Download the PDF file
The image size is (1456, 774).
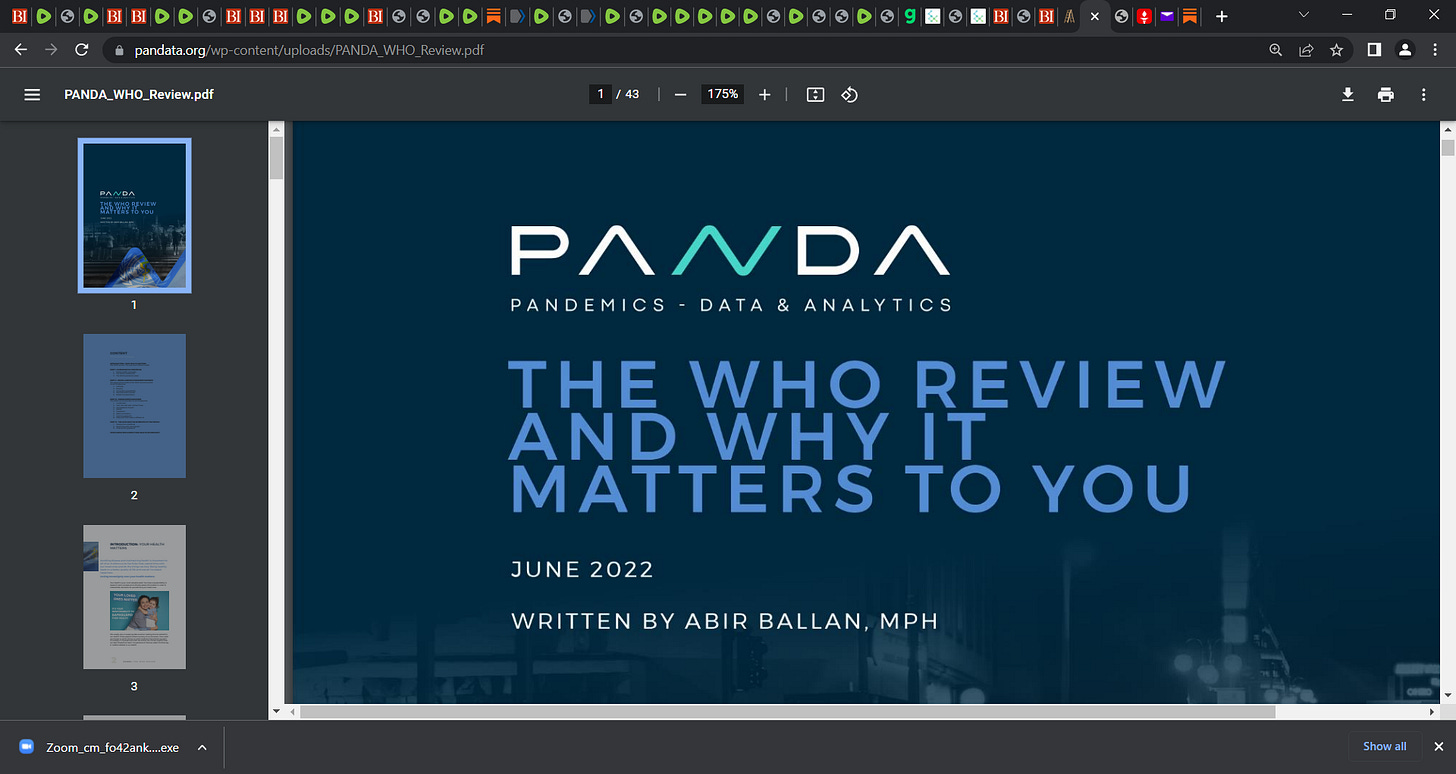[x=1348, y=94]
